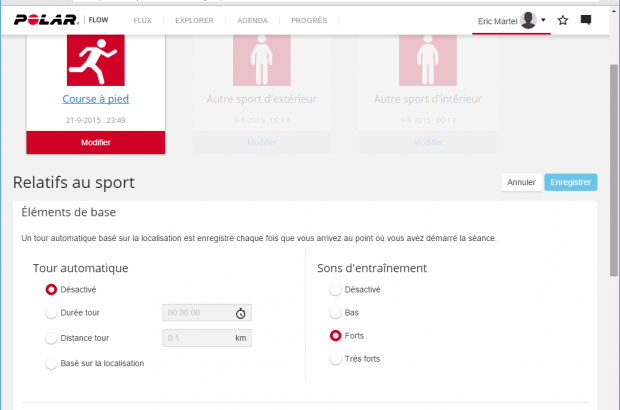This screenshot has width=620, height=410.
Task: Select Basé sur la localisation option
Action: pyautogui.click(x=52, y=363)
